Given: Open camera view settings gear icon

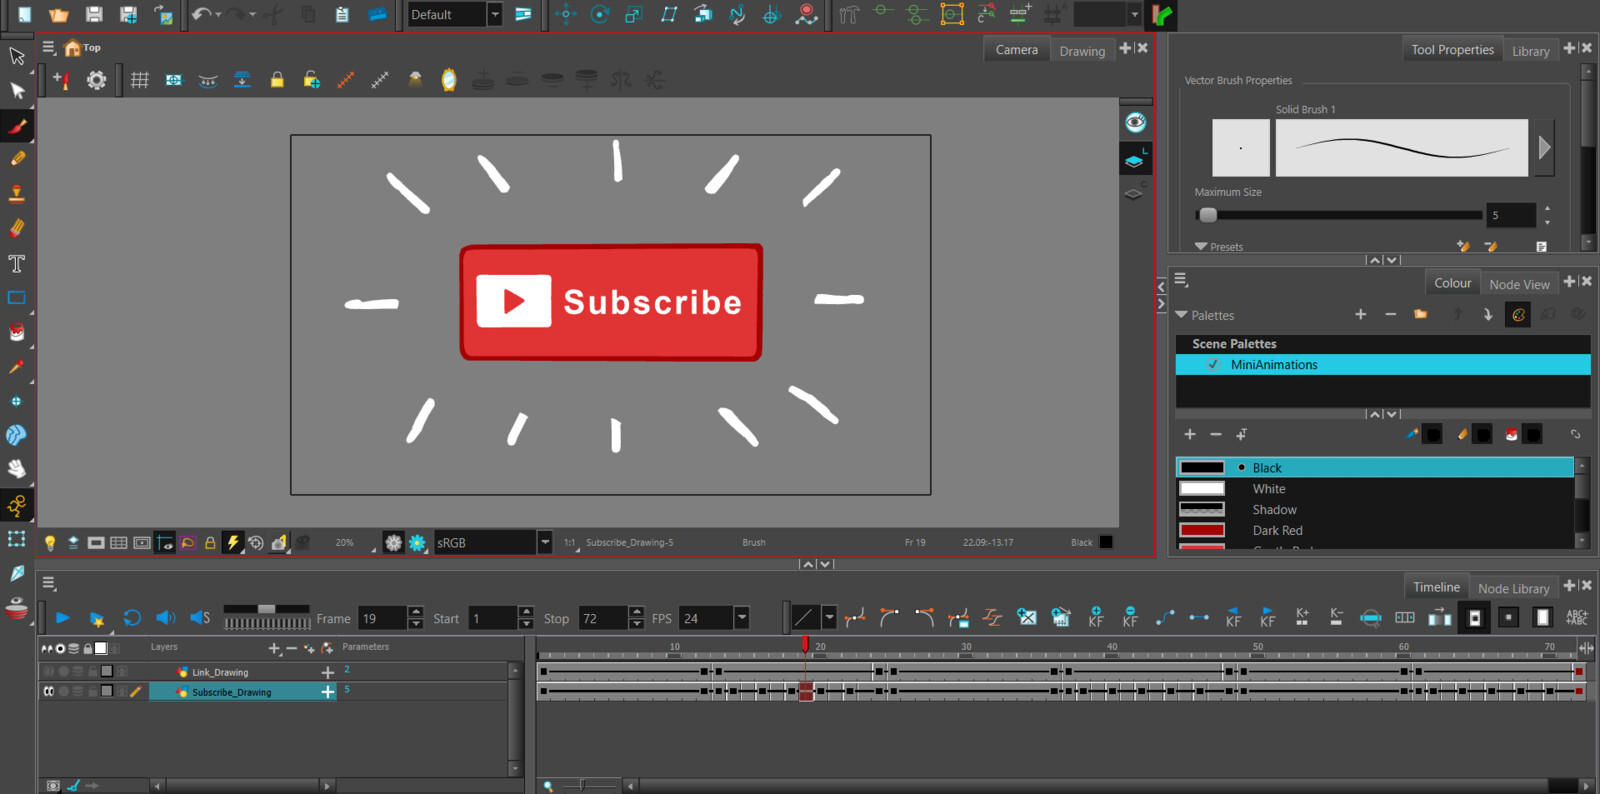Looking at the screenshot, I should point(96,80).
